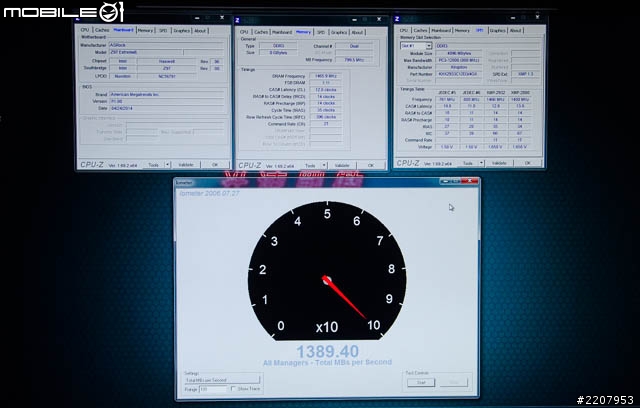This screenshot has height=408, width=640.
Task: Switch to the Caches tab in the Memory CPU-Z window
Action: (261, 32)
